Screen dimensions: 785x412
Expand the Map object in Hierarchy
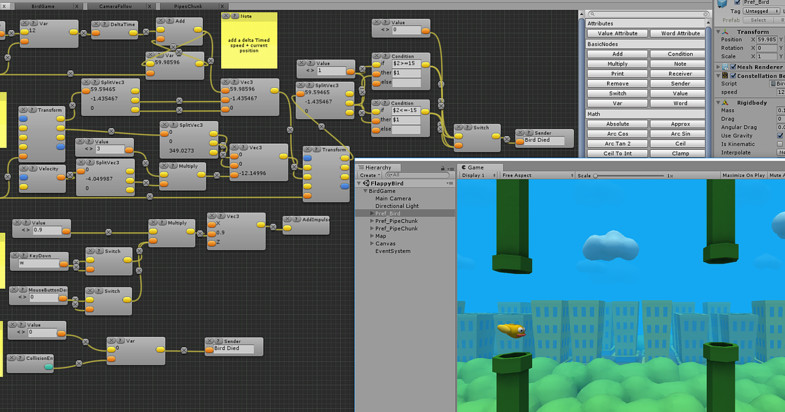[371, 236]
